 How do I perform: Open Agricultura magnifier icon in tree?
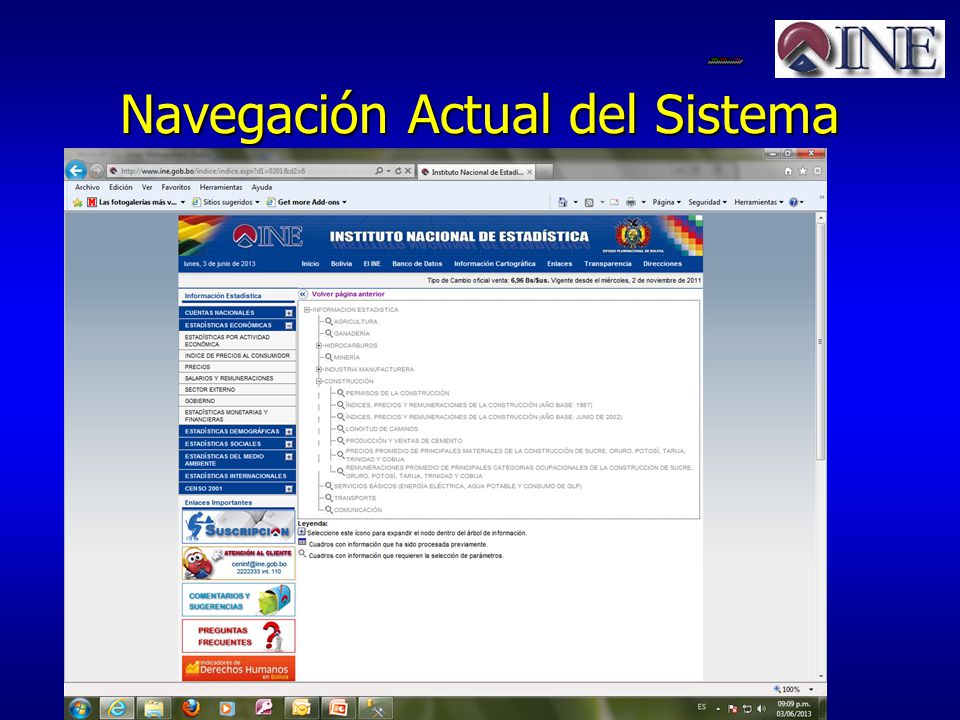tap(329, 321)
